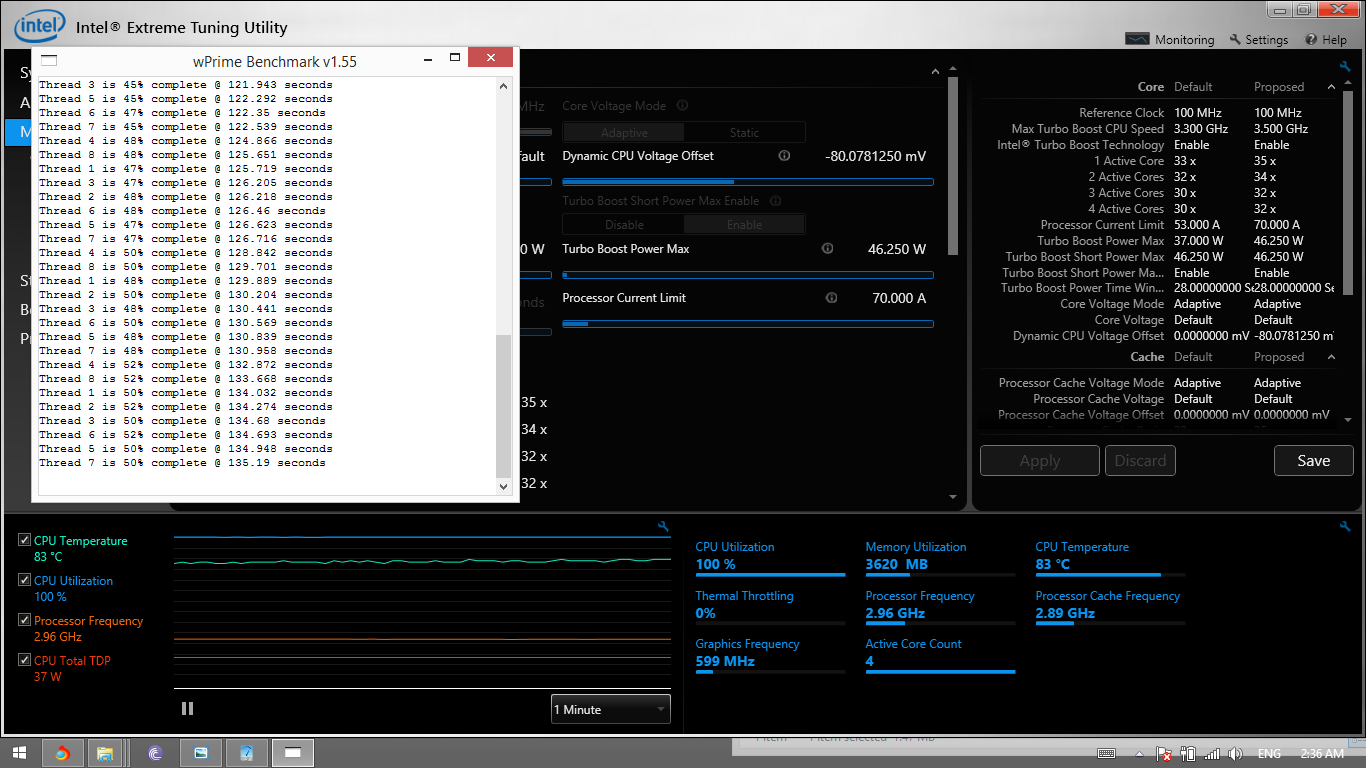Click the volume icon in system tray
Viewport: 1366px width, 768px height.
click(x=1235, y=754)
